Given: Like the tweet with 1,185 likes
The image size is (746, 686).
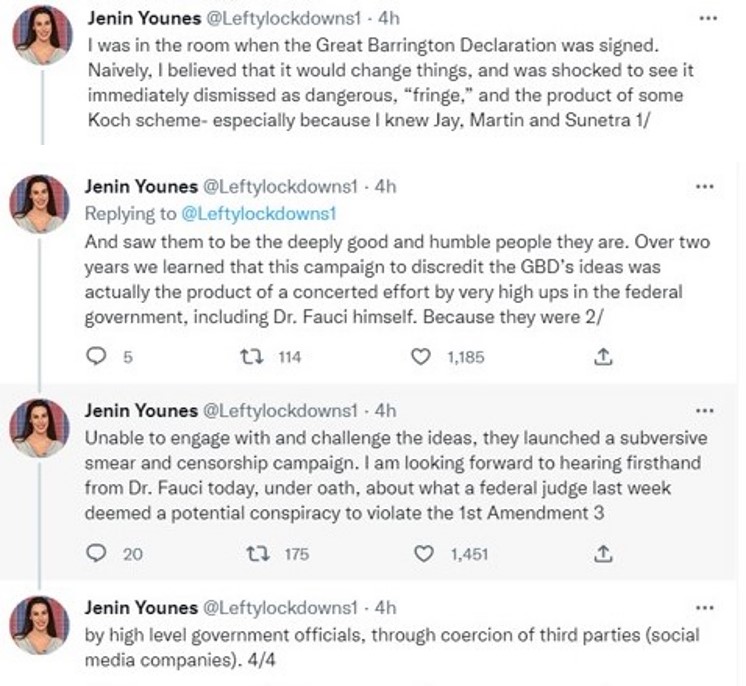Looking at the screenshot, I should pos(421,355).
